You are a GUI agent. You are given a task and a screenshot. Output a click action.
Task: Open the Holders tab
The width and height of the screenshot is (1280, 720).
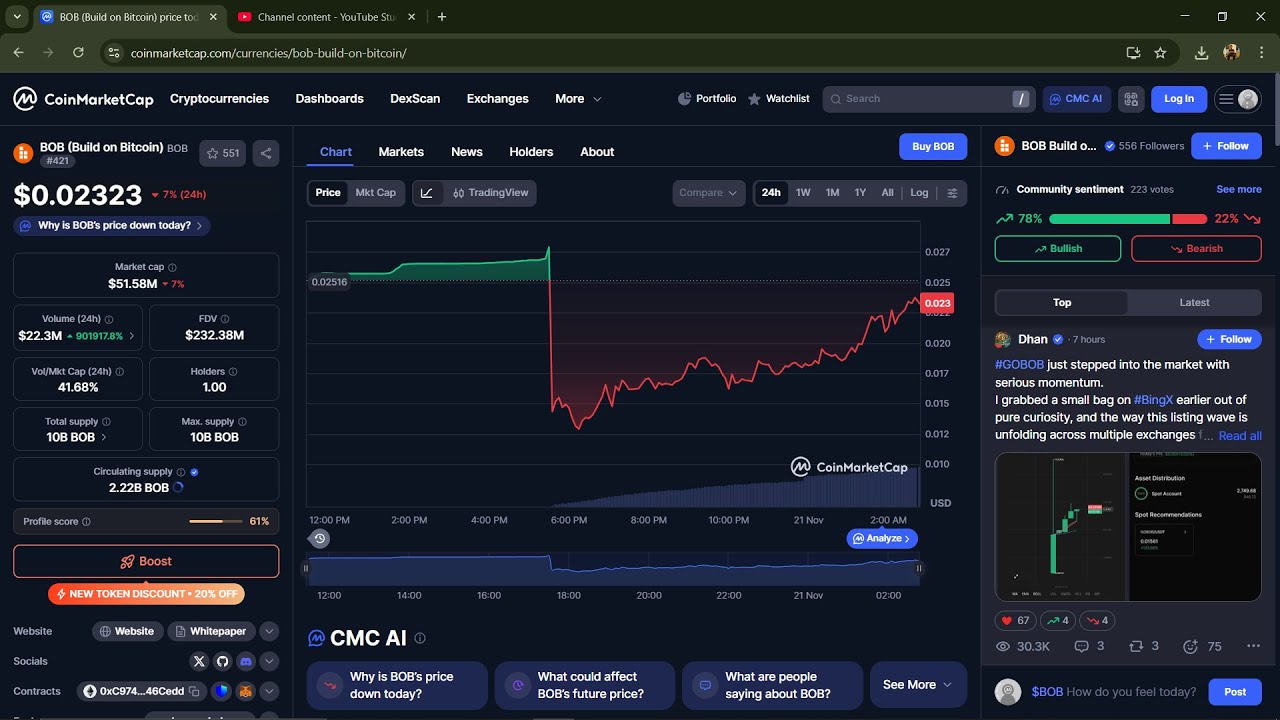531,152
